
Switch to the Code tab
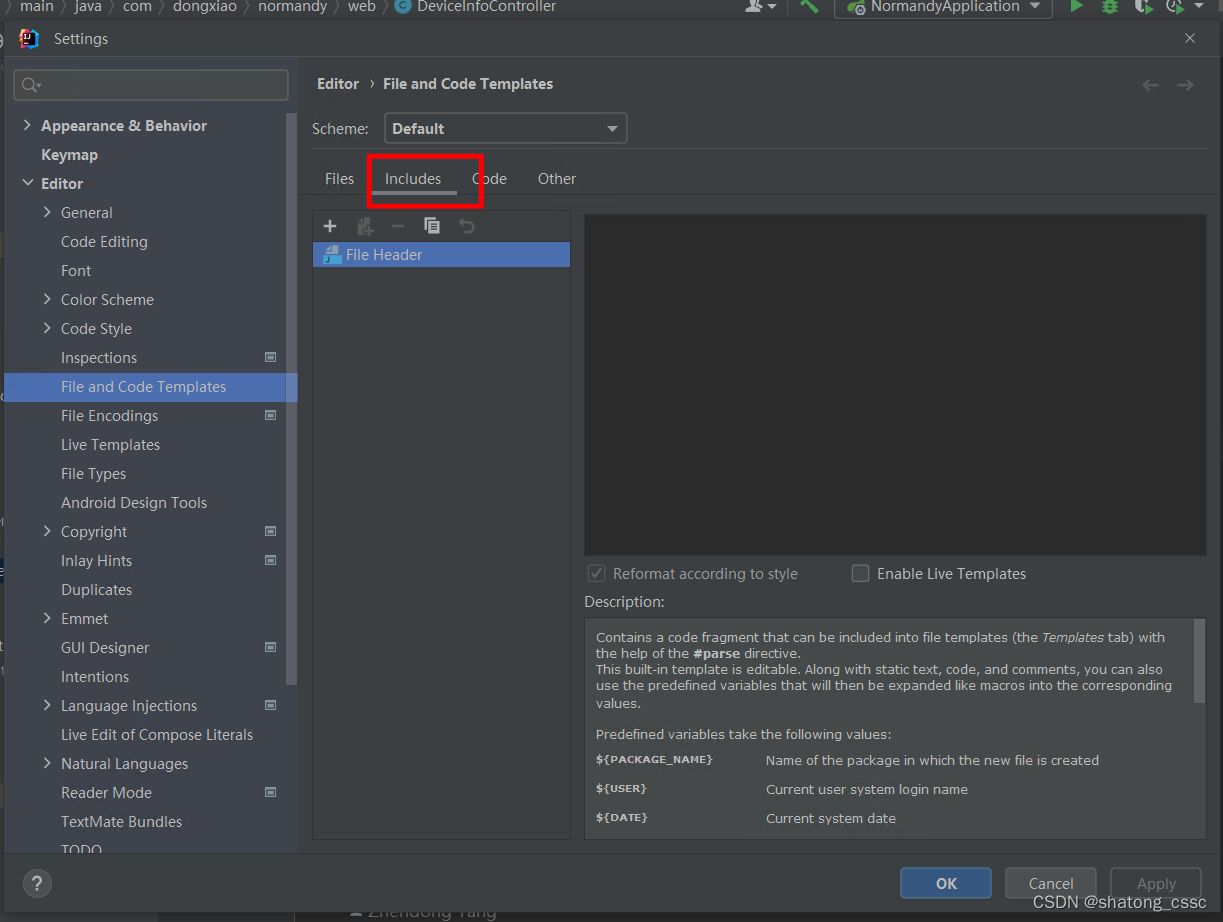(490, 178)
